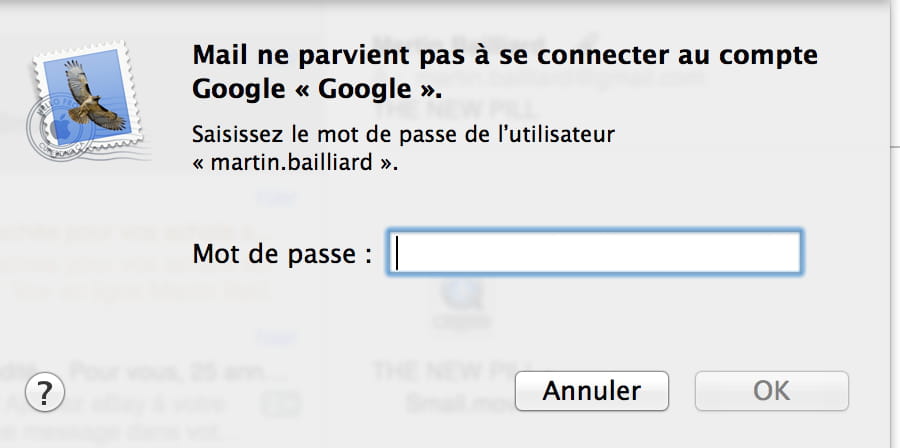900x448 pixels.
Task: Focus the Mot de passe input field
Action: (594, 253)
